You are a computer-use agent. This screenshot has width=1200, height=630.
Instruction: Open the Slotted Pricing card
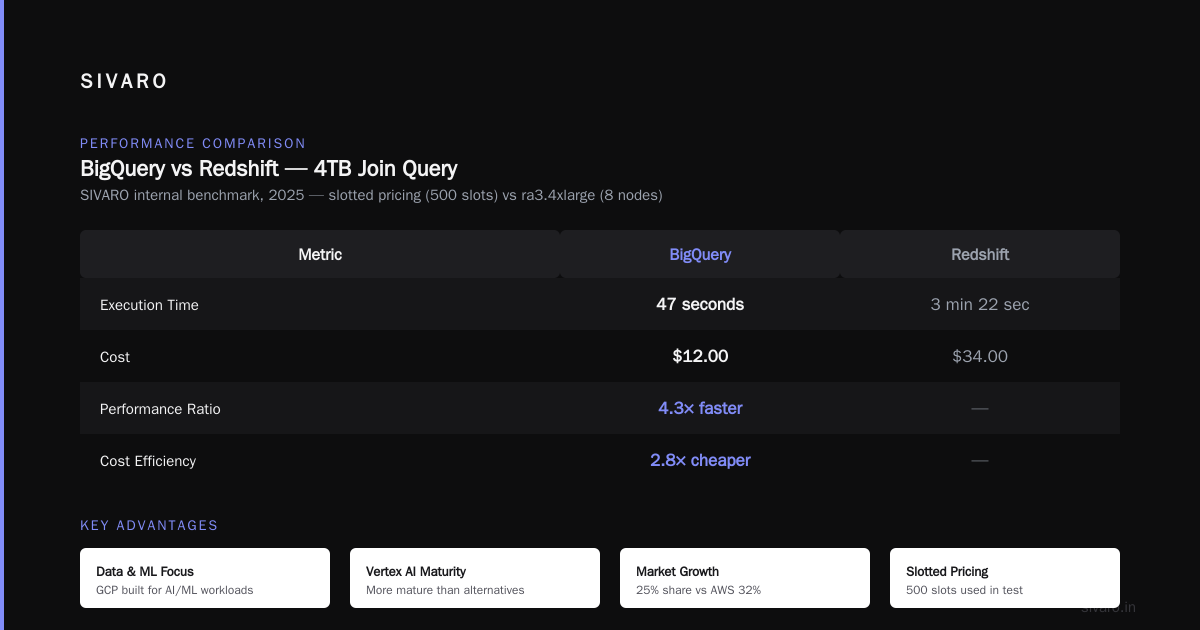click(x=1005, y=578)
